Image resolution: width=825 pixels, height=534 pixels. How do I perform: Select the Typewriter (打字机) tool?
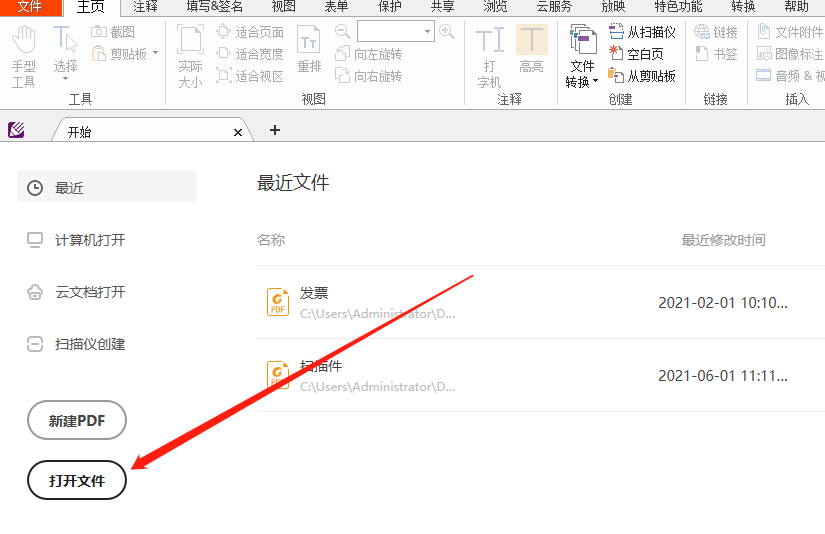(489, 57)
